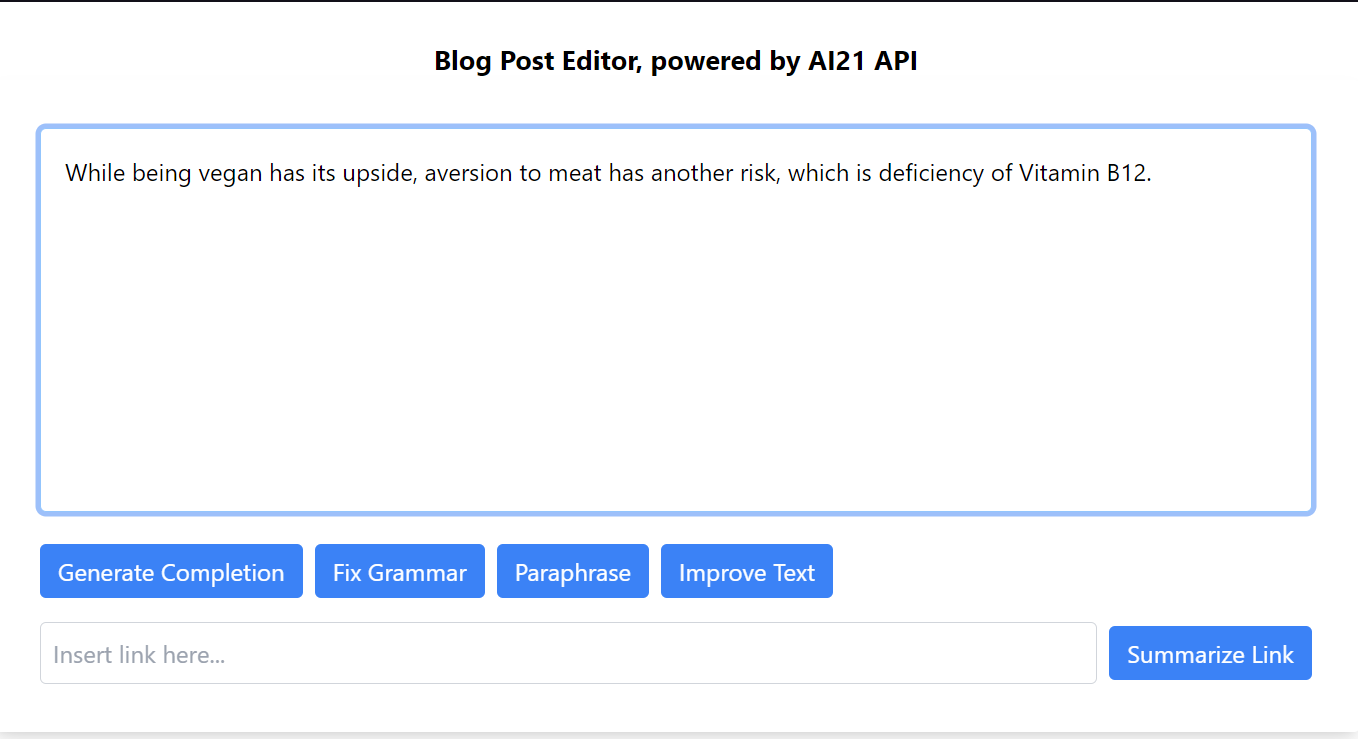Put the cursor on the word "meat"

[x=573, y=174]
